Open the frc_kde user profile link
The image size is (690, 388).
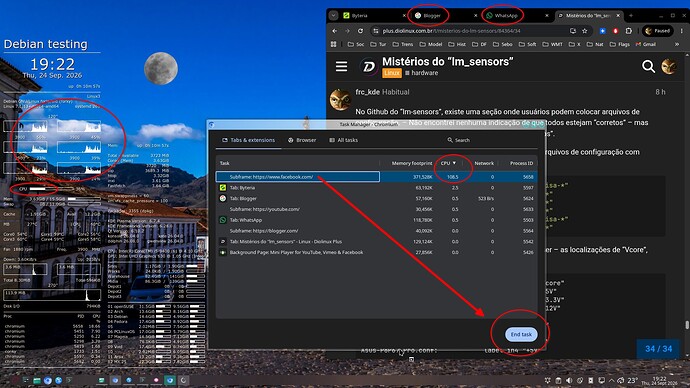click(367, 92)
